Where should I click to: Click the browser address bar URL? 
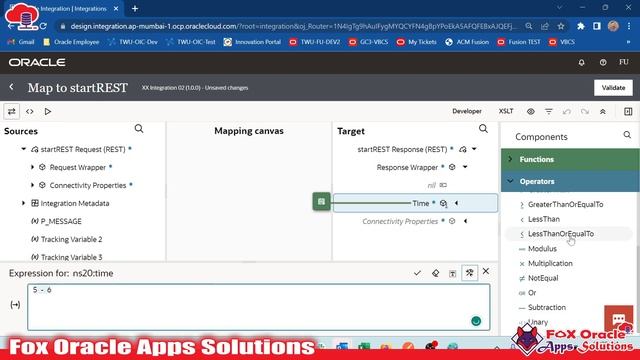pos(293,26)
